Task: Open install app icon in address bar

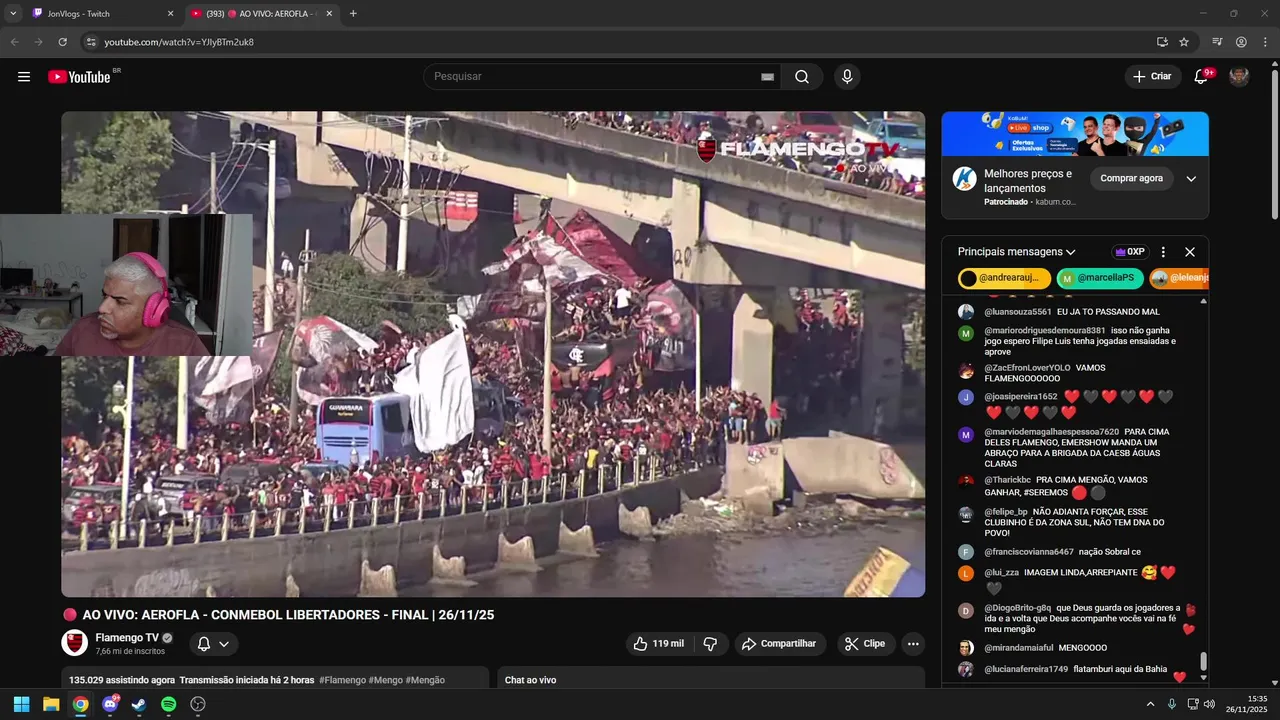Action: pos(1162,42)
